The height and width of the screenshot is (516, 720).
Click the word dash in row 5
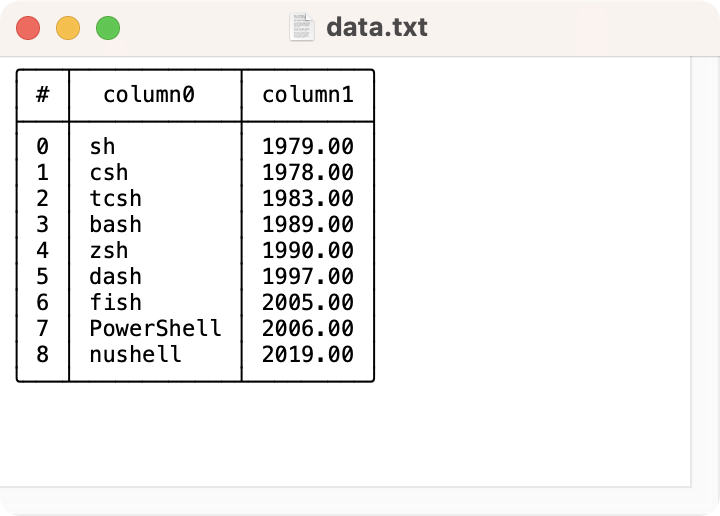115,276
